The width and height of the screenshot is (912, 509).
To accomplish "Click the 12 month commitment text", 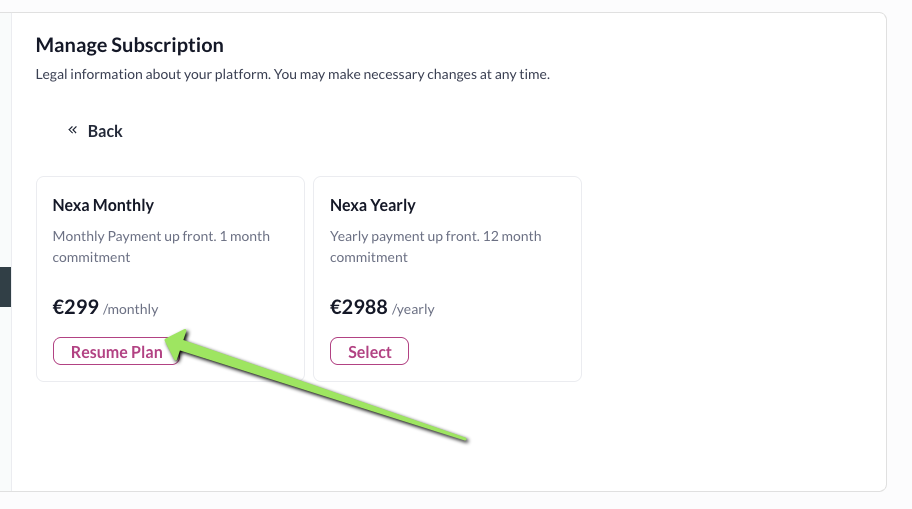I will [369, 257].
